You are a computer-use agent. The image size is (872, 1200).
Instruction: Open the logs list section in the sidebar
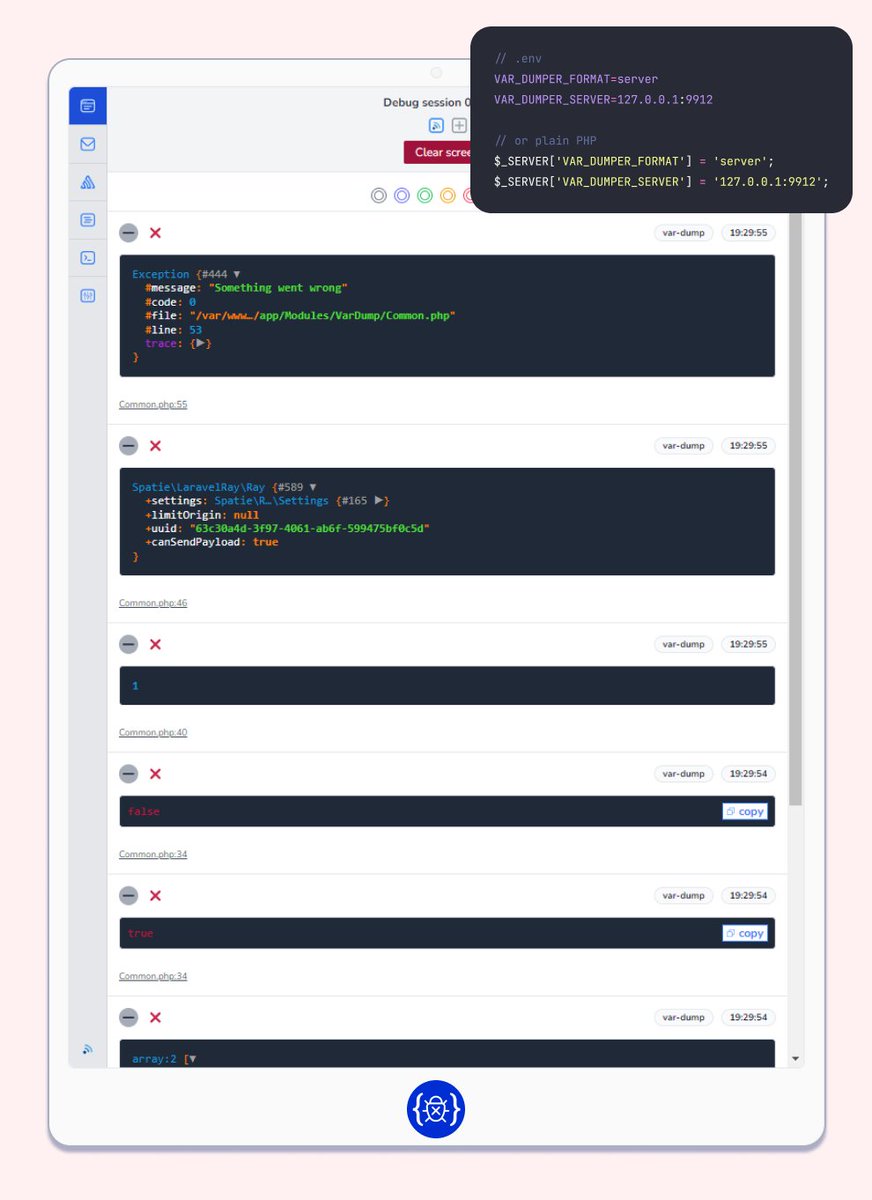pos(88,220)
